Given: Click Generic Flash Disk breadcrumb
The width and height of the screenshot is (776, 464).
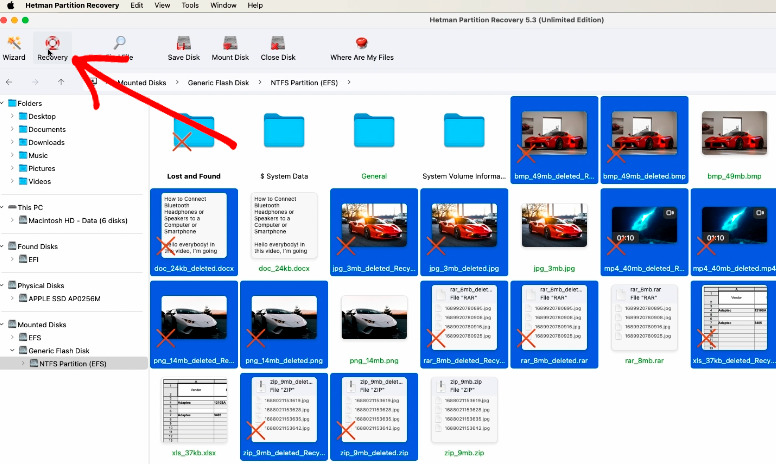Looking at the screenshot, I should click(218, 83).
